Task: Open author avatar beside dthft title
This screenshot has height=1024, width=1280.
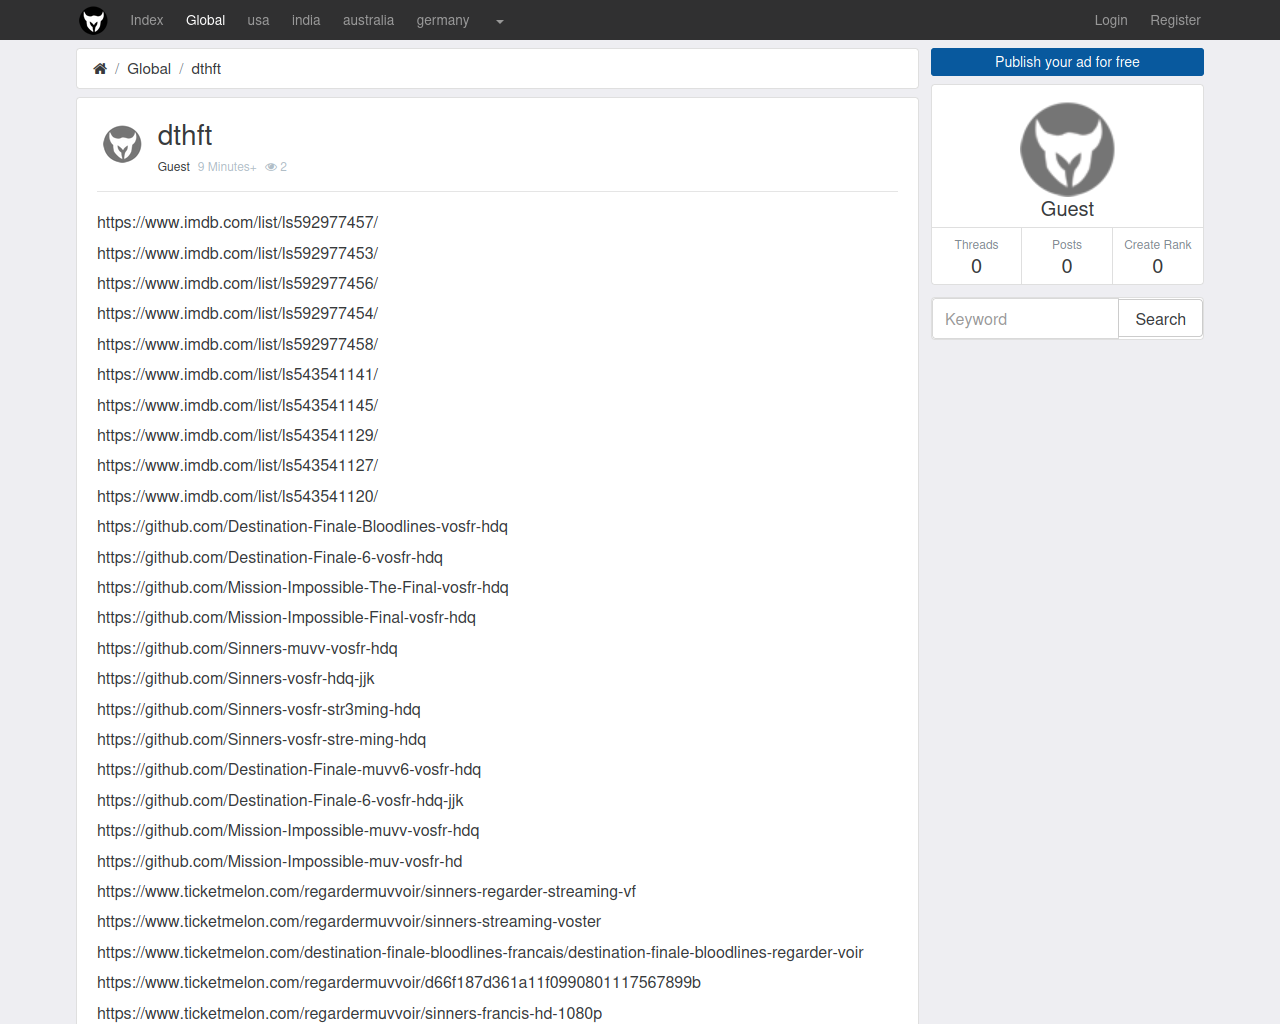Action: pyautogui.click(x=122, y=144)
